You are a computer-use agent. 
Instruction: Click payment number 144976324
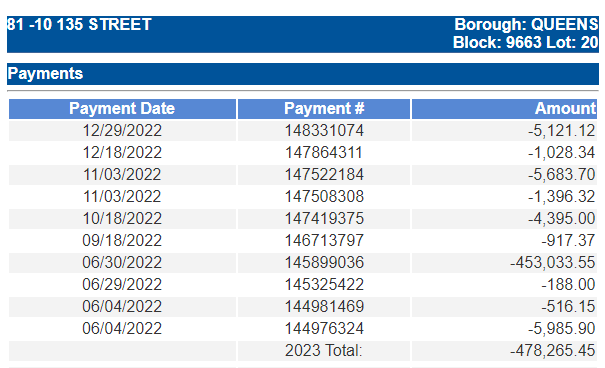click(324, 328)
